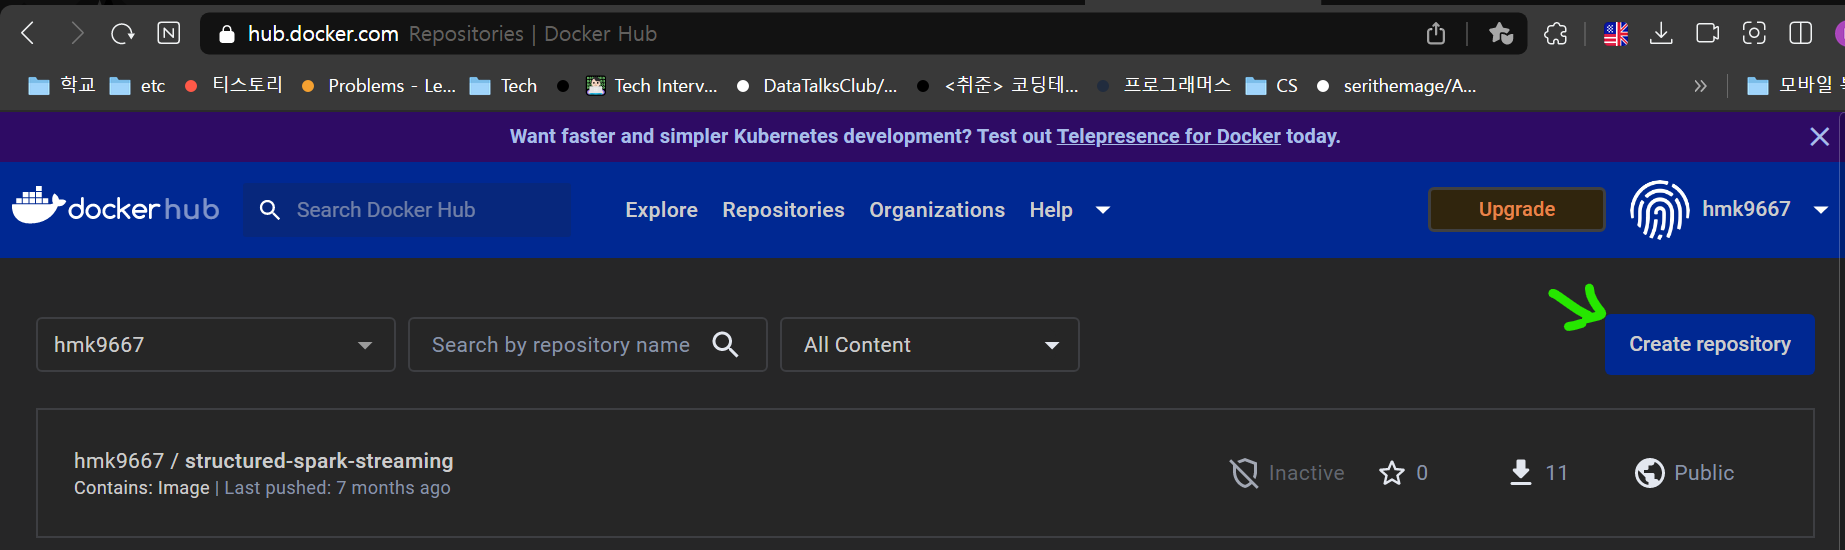Viewport: 1845px width, 550px height.
Task: Click the Upgrade button
Action: pos(1516,209)
